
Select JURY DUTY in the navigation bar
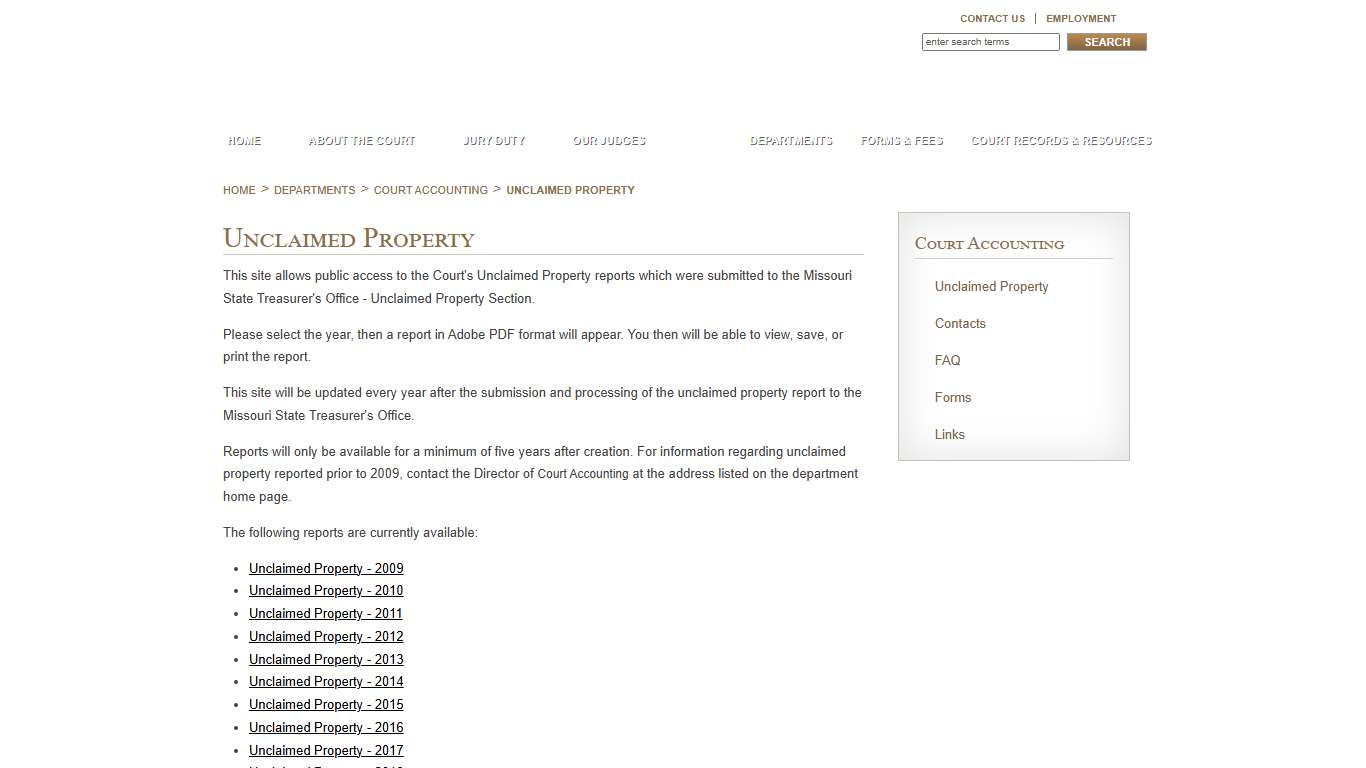tap(494, 141)
